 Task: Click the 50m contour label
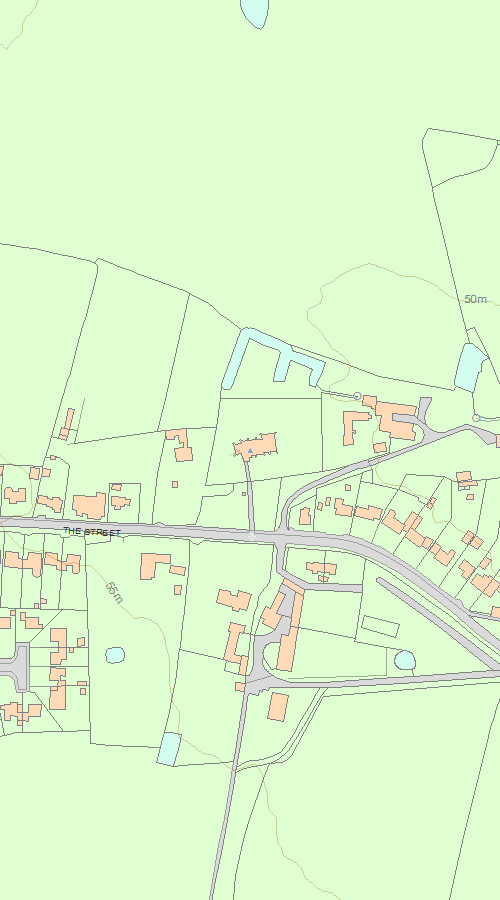point(475,299)
